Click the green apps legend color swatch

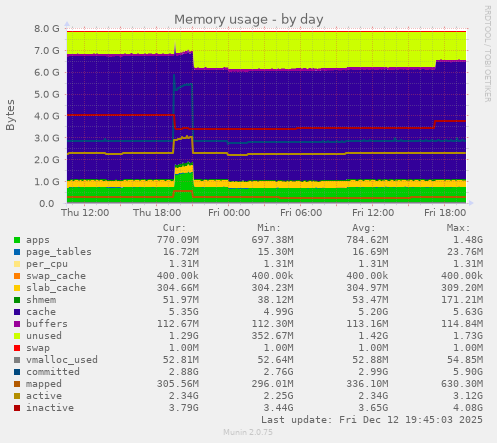17,240
